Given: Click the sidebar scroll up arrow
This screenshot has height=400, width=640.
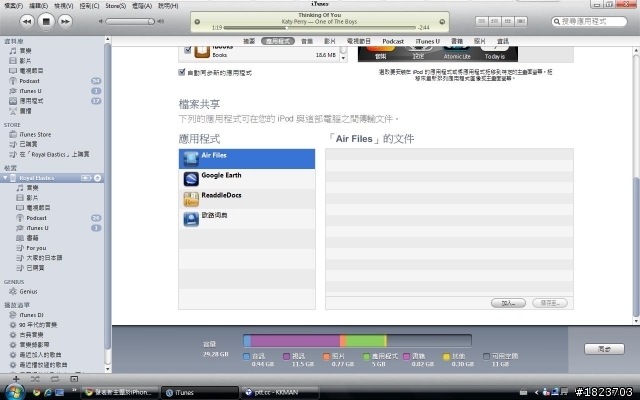Looking at the screenshot, I should tap(108, 40).
